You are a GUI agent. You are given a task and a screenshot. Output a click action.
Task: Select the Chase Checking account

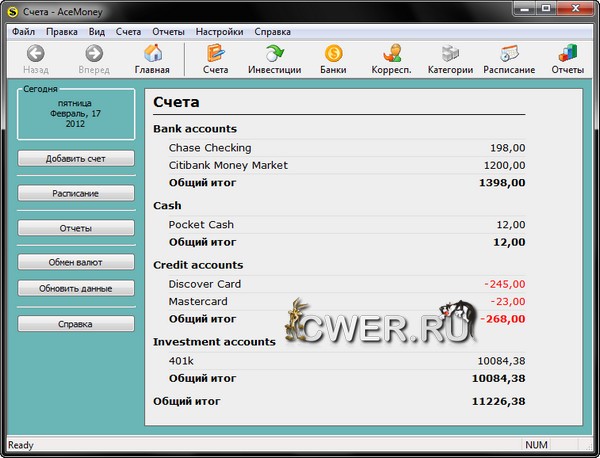tap(210, 148)
